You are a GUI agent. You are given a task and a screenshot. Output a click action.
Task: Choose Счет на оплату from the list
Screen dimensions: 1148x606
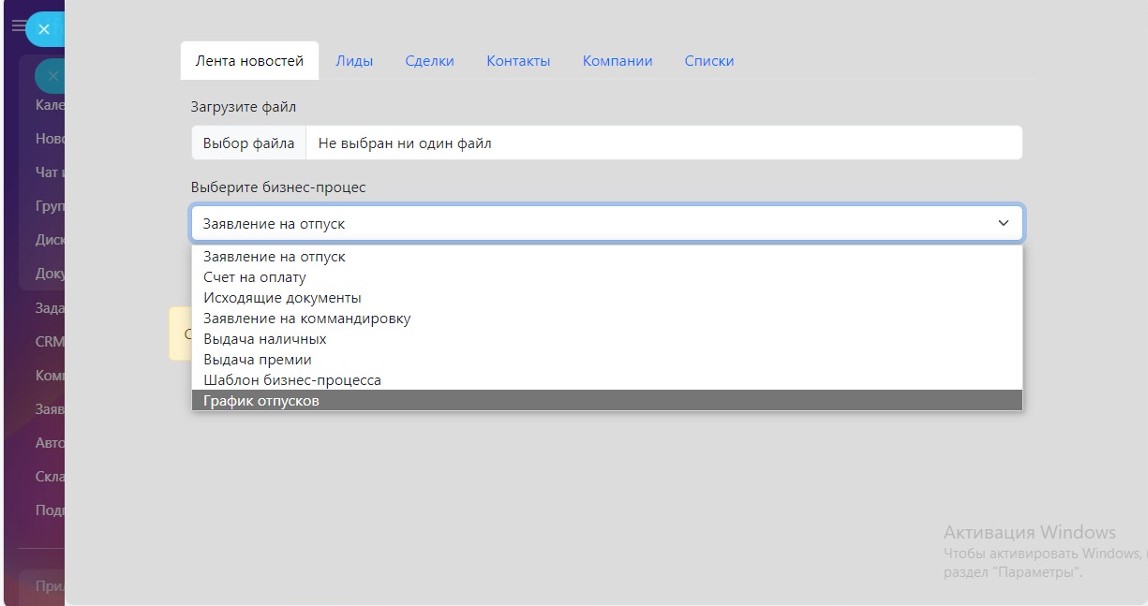(x=255, y=277)
